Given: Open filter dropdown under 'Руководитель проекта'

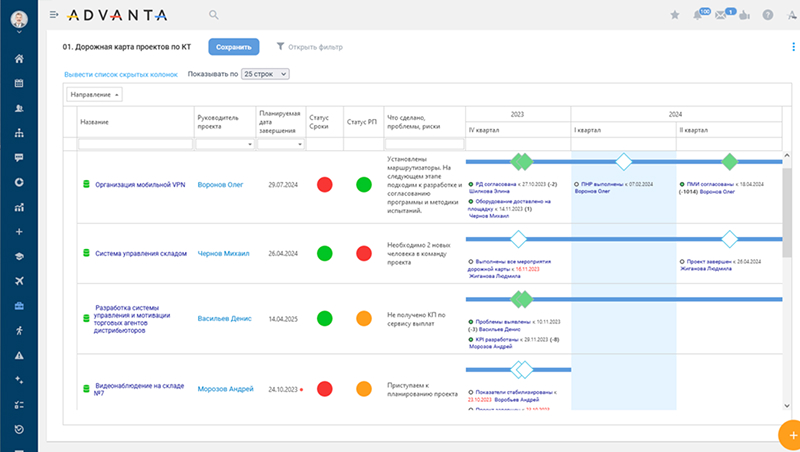Looking at the screenshot, I should (x=224, y=144).
